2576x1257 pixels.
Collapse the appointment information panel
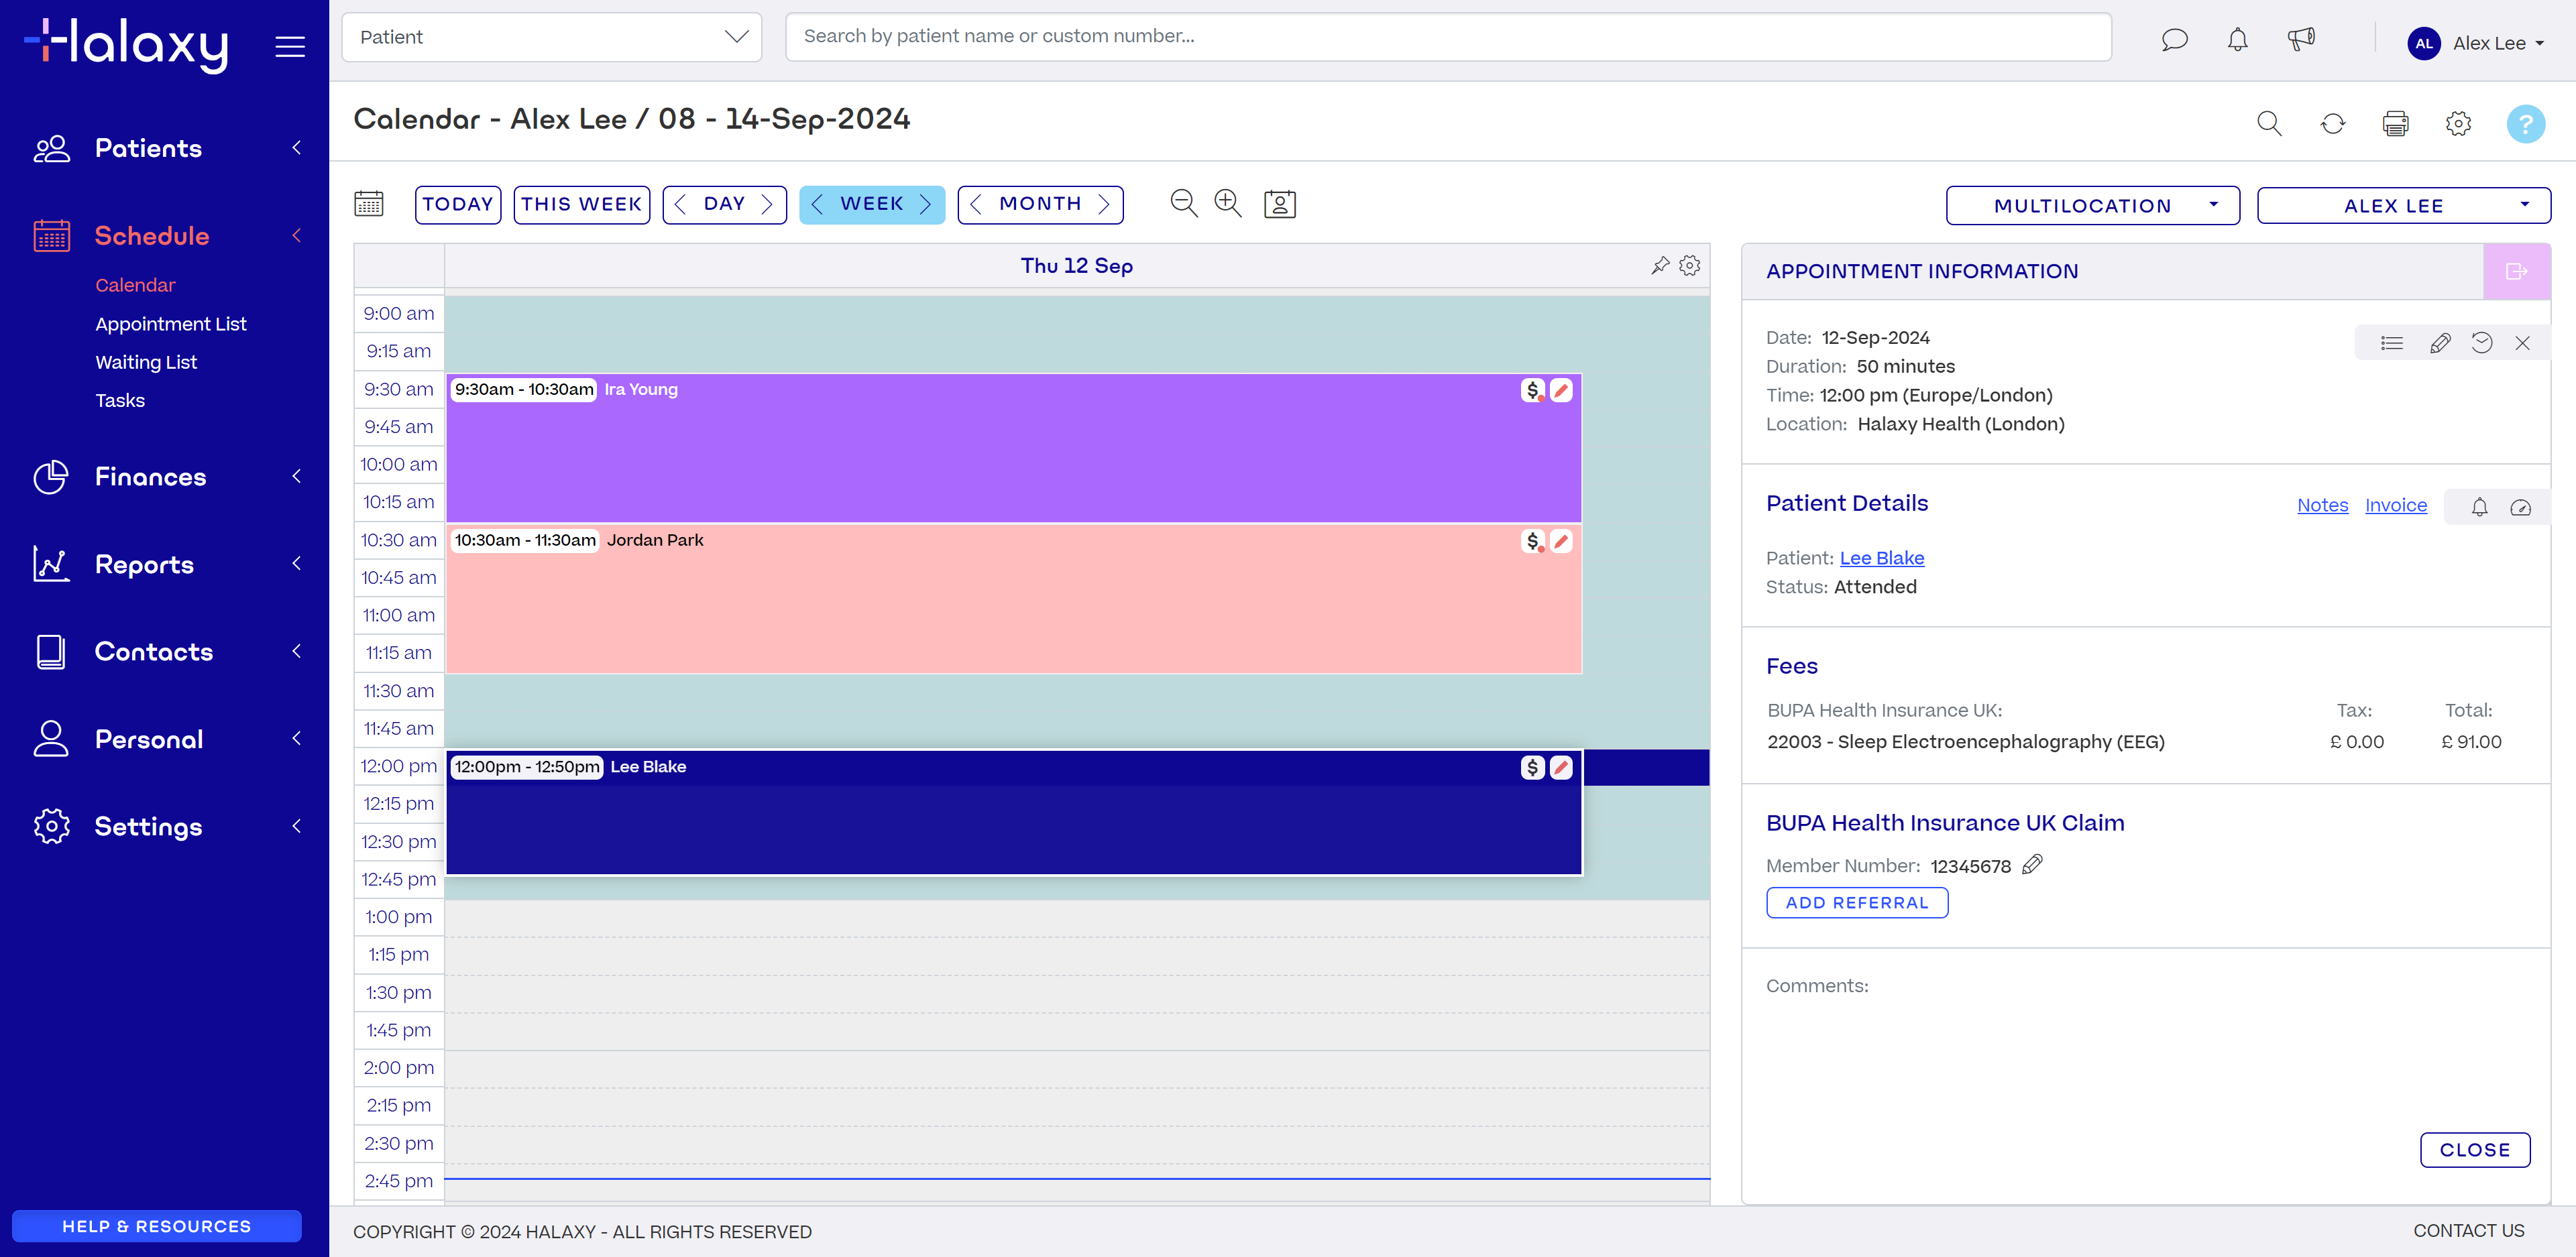2517,271
